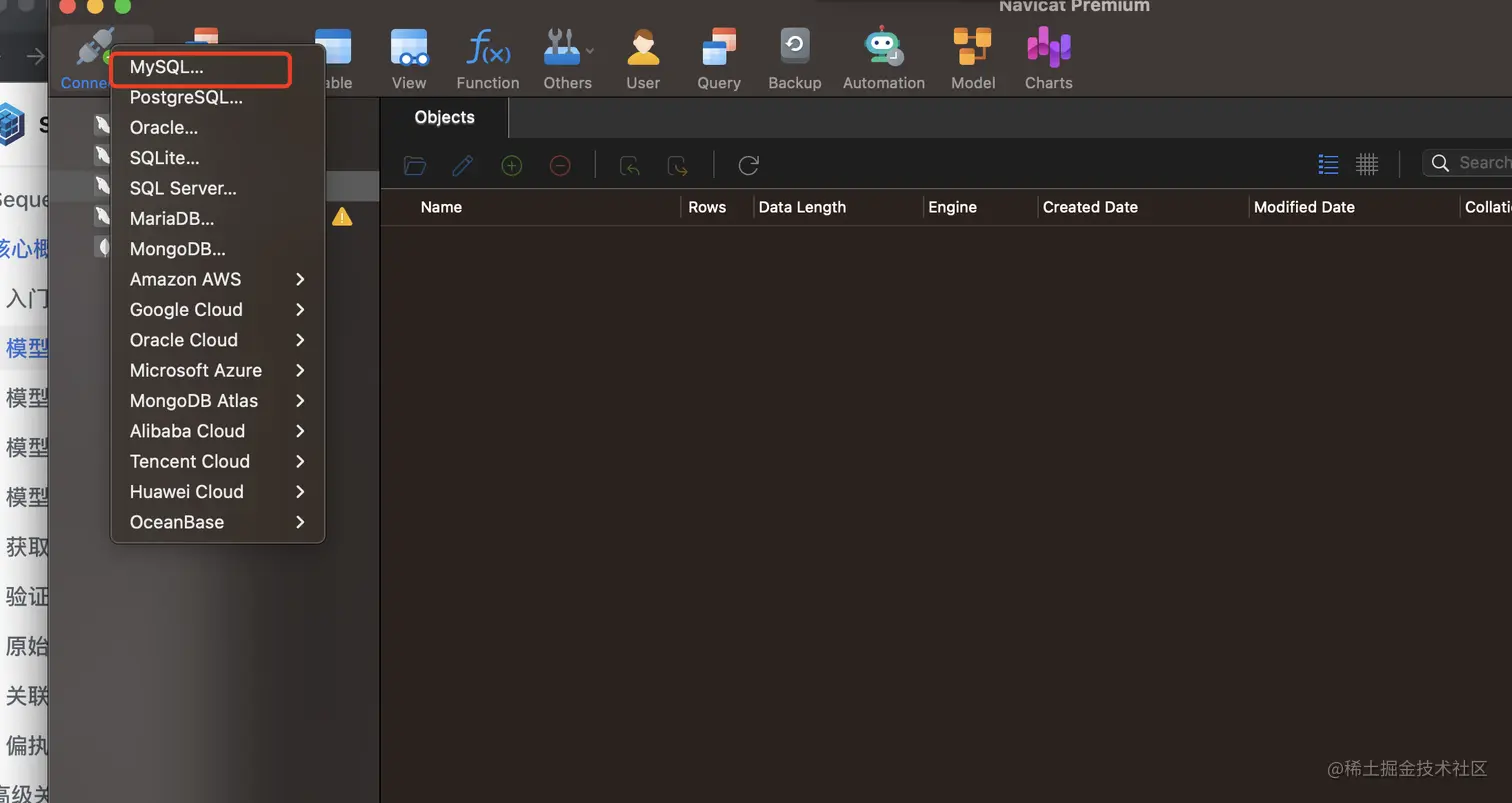Sort by the Rows column header
The height and width of the screenshot is (803, 1512).
[707, 207]
